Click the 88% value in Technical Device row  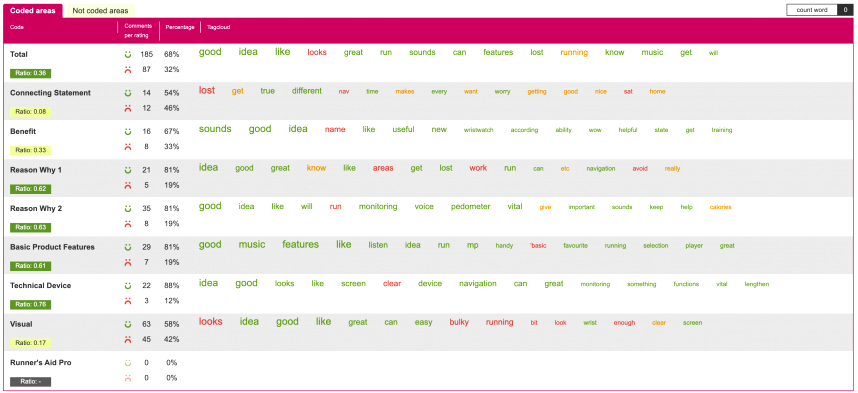click(171, 286)
